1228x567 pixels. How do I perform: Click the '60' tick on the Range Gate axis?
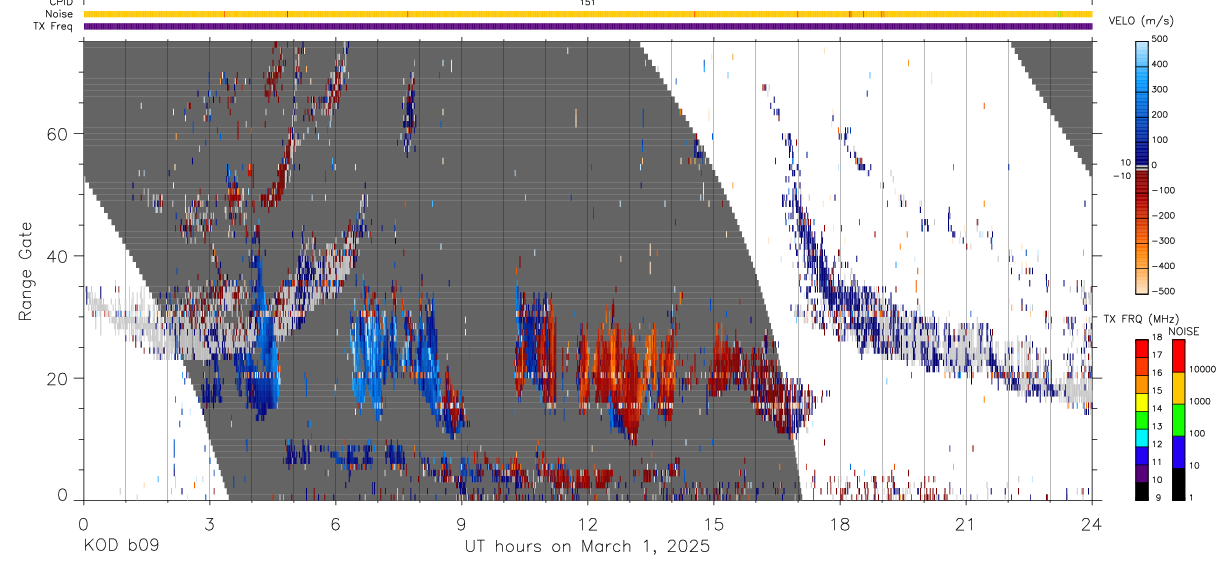(58, 134)
